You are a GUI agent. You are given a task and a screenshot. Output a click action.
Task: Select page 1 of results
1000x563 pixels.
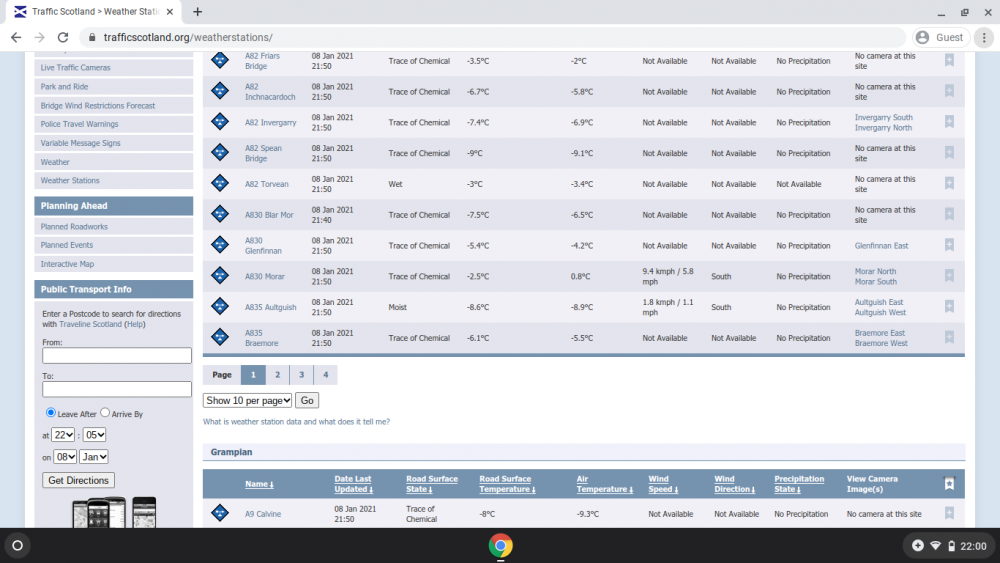click(253, 375)
